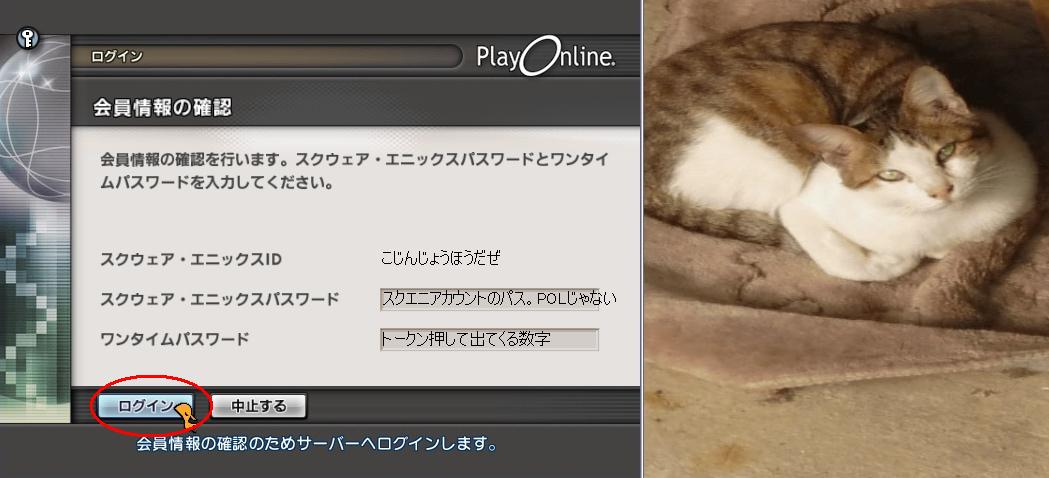Image resolution: width=1049 pixels, height=478 pixels.
Task: Click the cat photo on the right
Action: (x=846, y=239)
